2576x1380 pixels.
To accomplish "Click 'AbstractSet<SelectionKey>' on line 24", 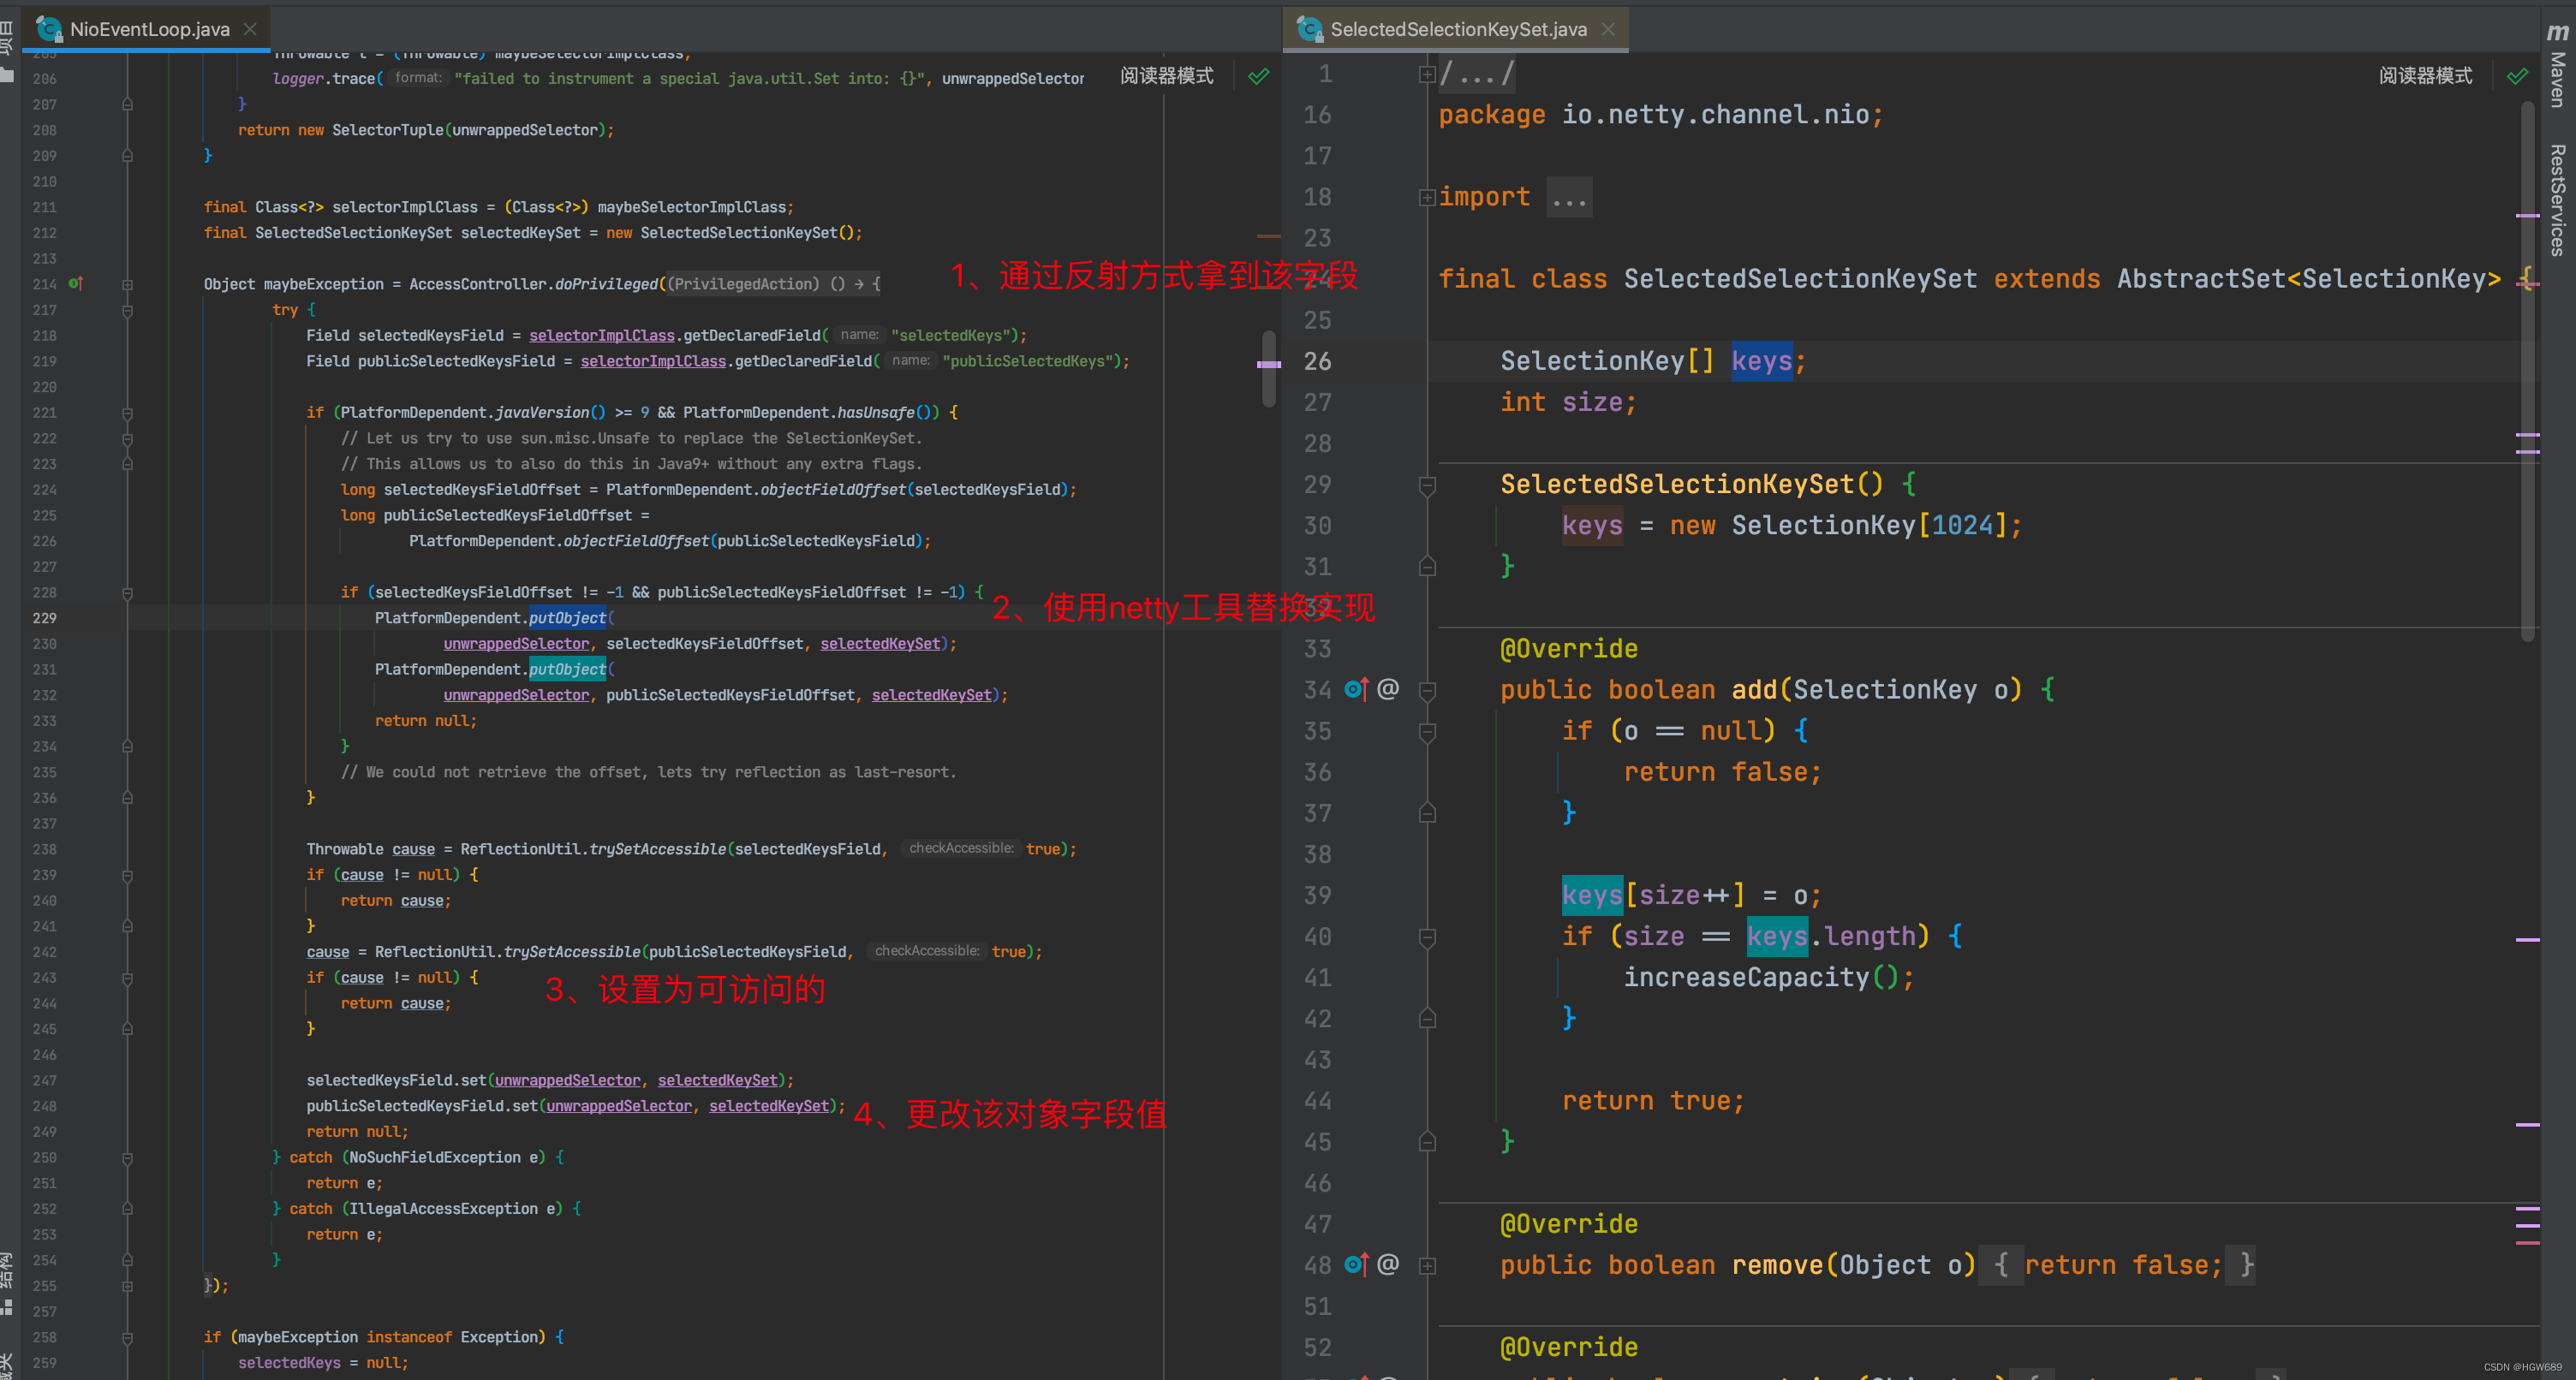I will (2308, 279).
